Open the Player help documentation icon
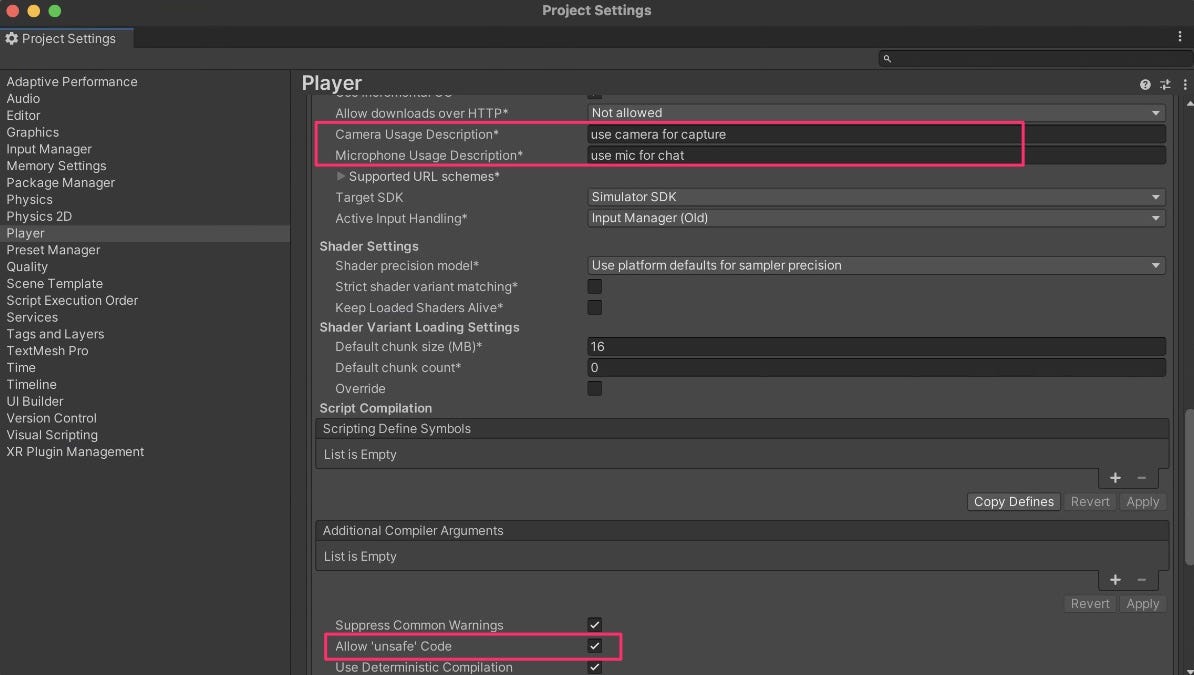Viewport: 1194px width, 675px height. coord(1145,85)
